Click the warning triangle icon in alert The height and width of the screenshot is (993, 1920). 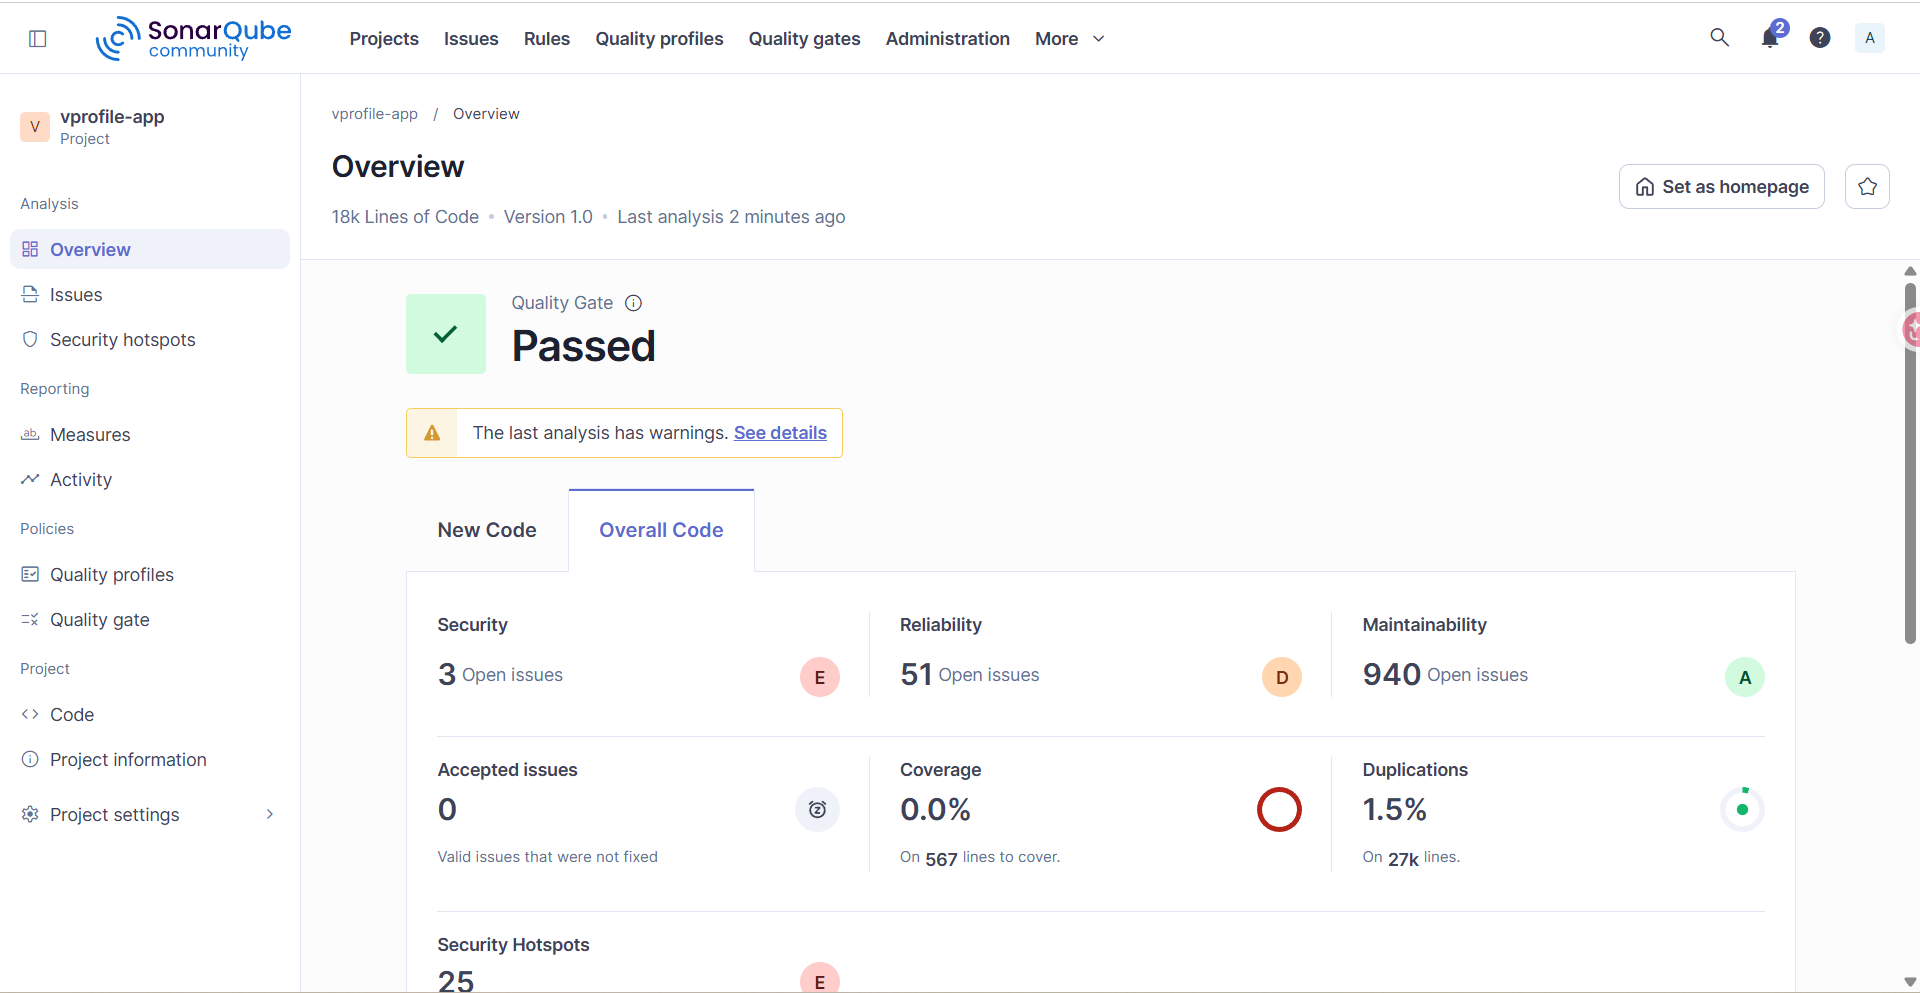click(x=432, y=433)
